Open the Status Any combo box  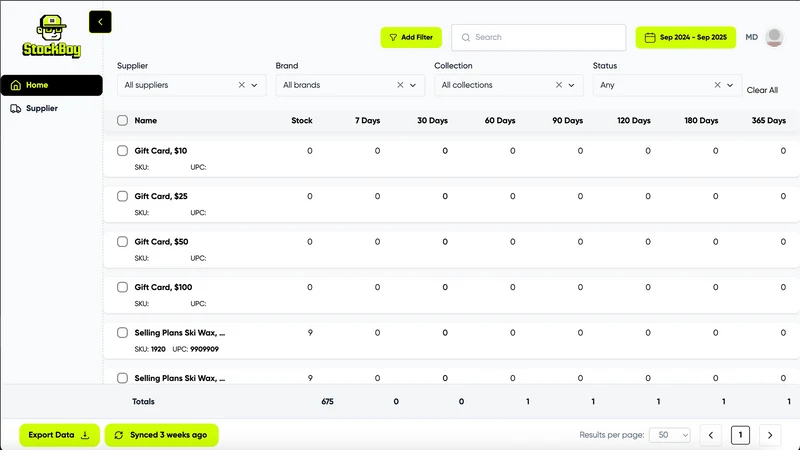(667, 85)
